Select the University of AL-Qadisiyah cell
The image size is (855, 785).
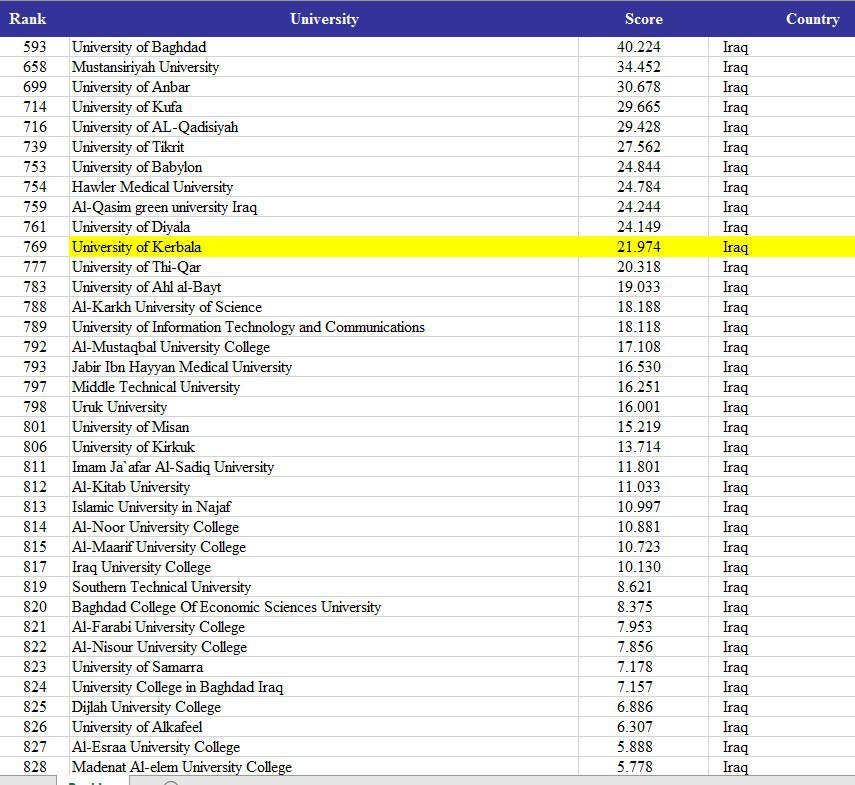pos(324,127)
